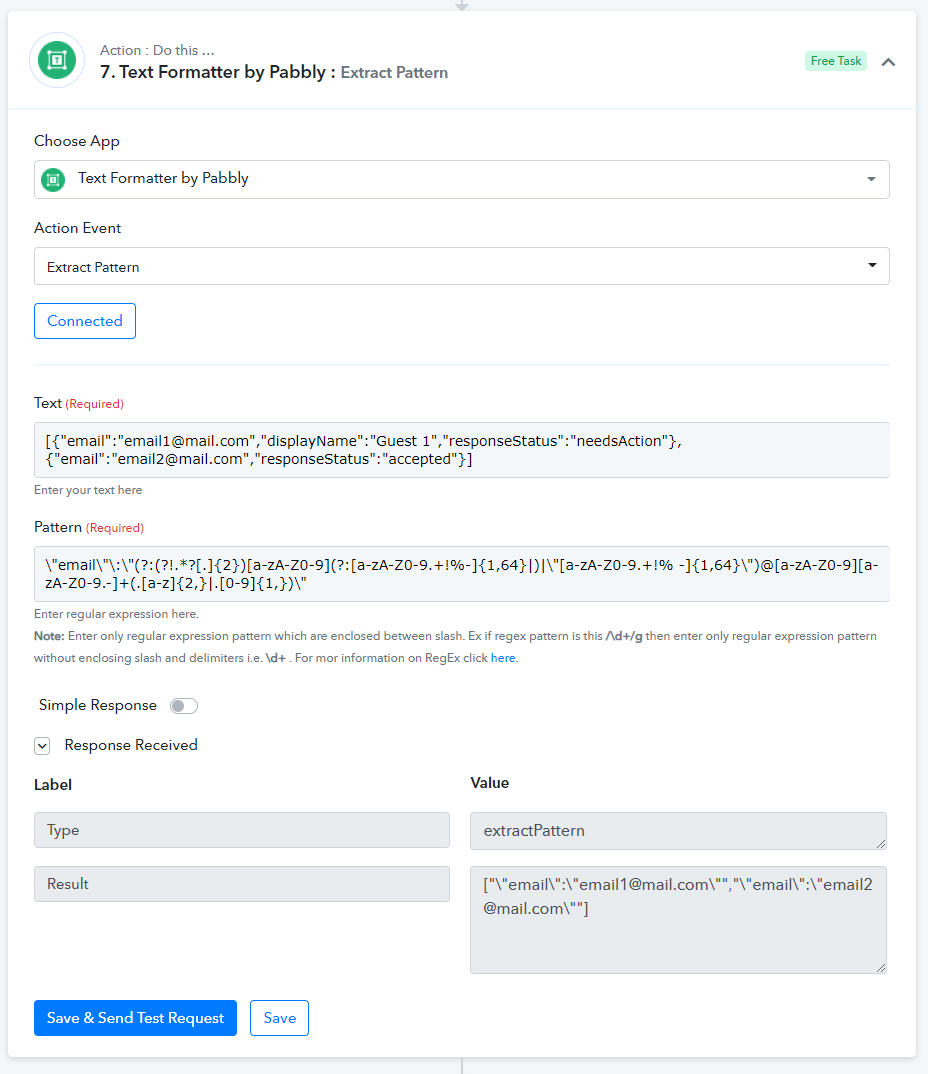Click the extractPattern value box
The image size is (928, 1074).
pos(677,830)
